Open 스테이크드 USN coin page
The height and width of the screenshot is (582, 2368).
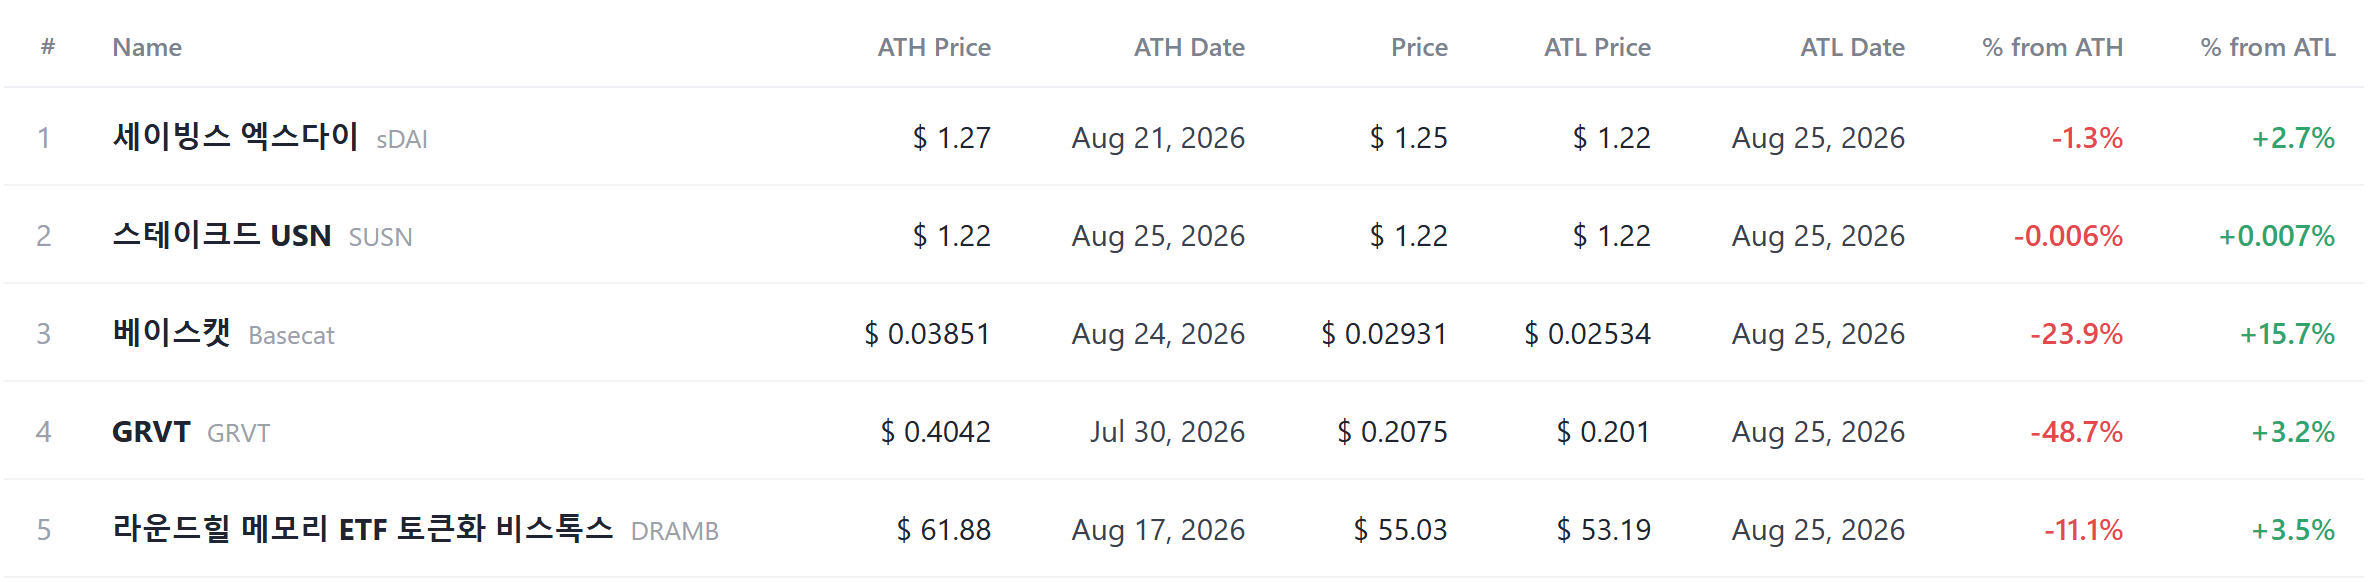[222, 234]
